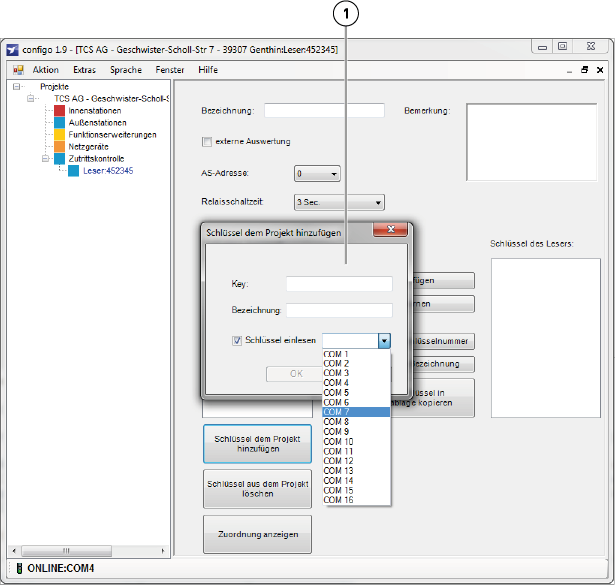Screen dimensions: 615x585
Task: Click the configo icon in menu bar
Action: [x=18, y=70]
